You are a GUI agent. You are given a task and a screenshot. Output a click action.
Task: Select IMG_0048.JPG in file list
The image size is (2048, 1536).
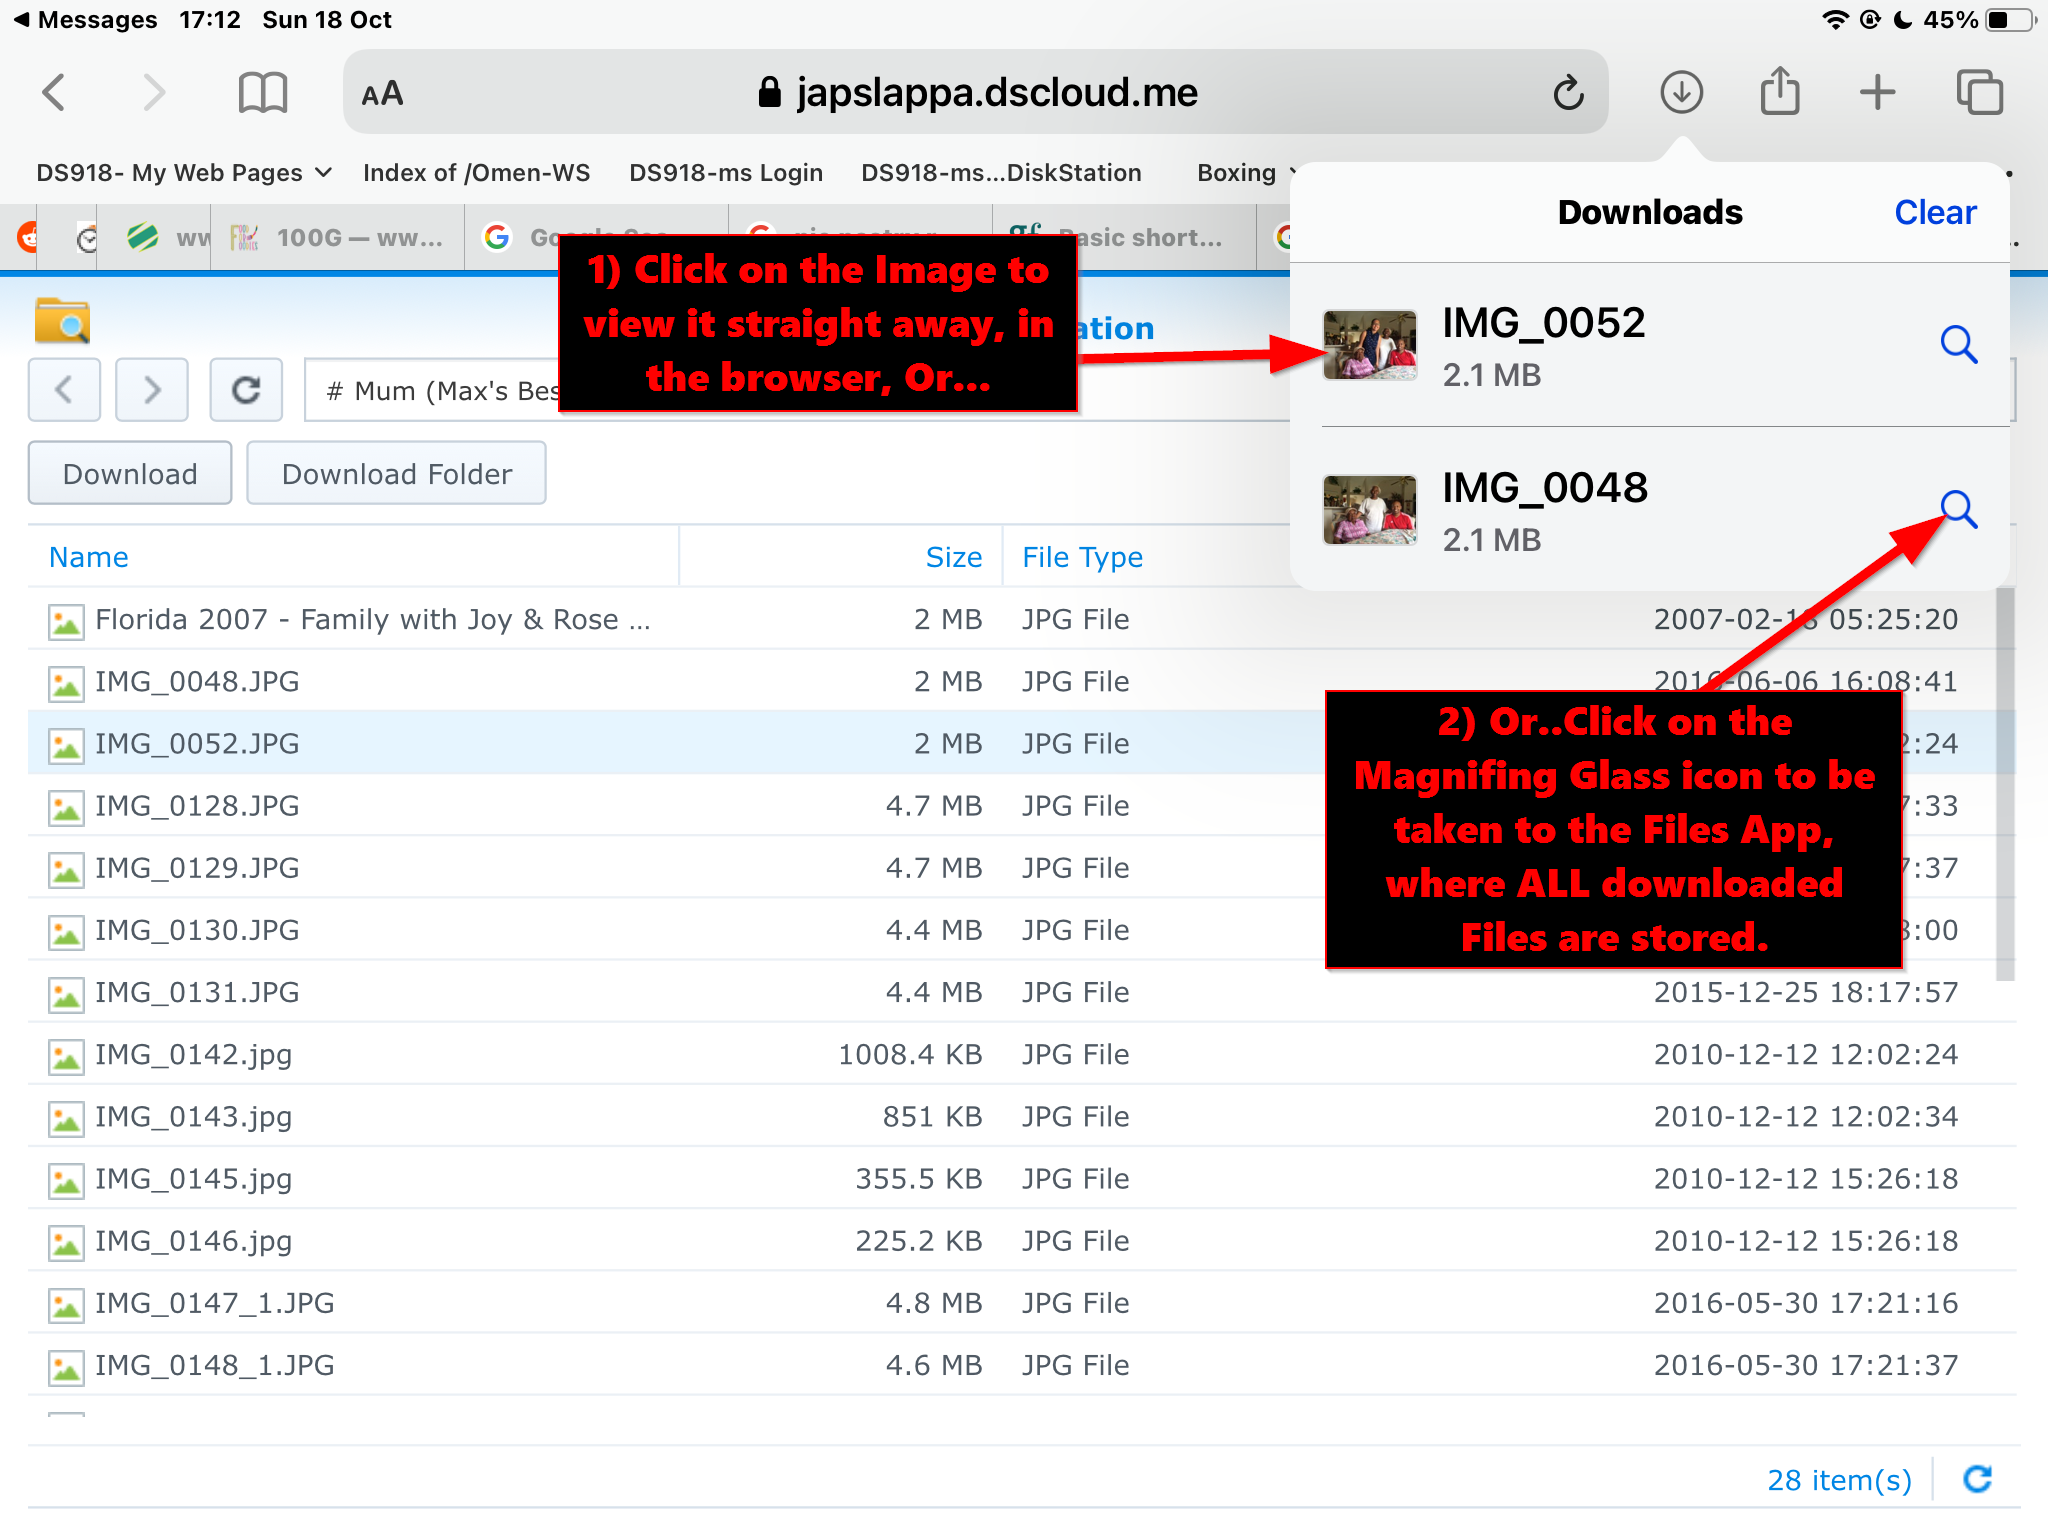coord(1022,681)
